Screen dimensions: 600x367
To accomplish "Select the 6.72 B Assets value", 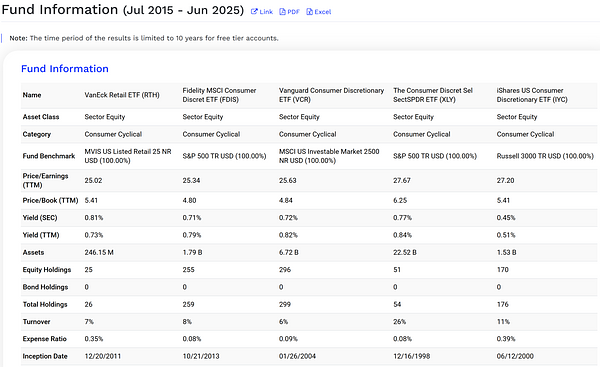I will (x=289, y=252).
